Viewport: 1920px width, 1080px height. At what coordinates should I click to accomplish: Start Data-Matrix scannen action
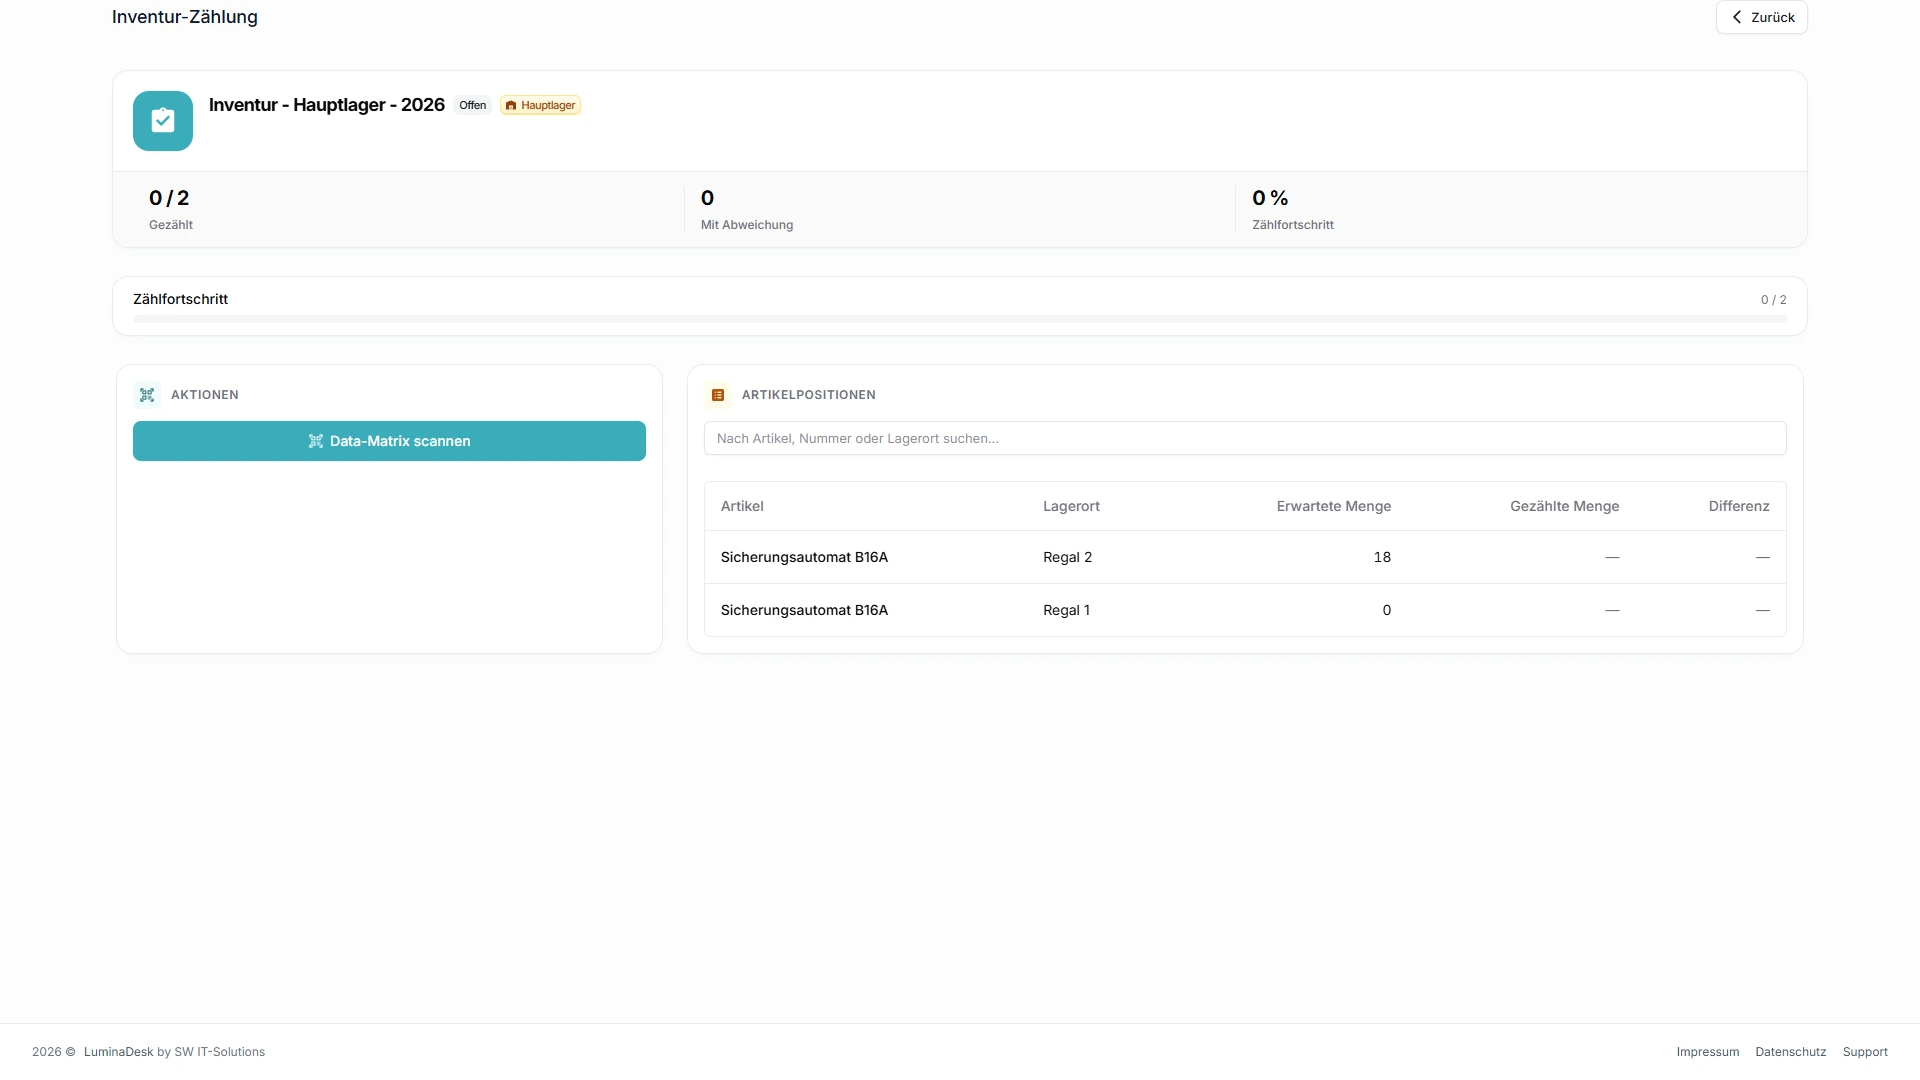click(389, 441)
